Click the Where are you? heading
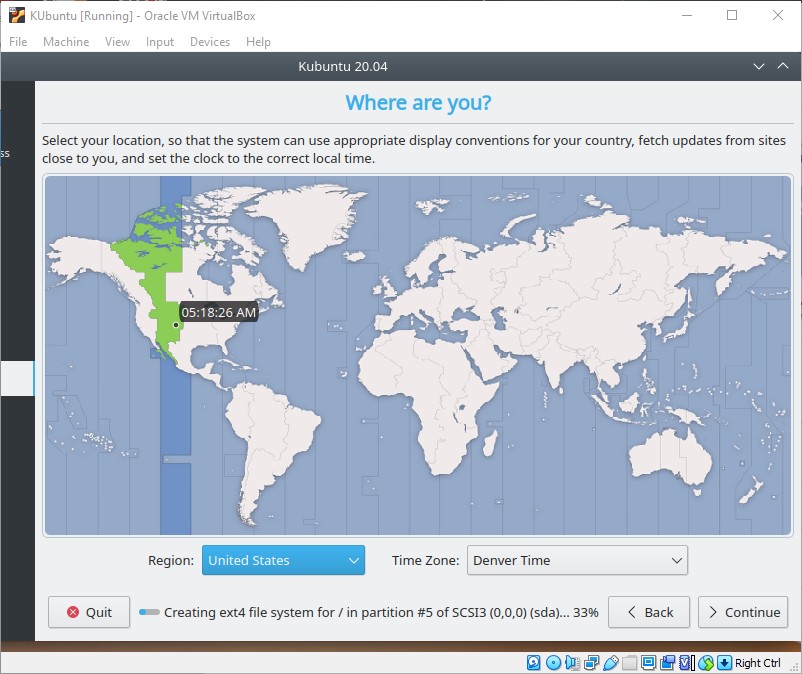Viewport: 802px width, 674px height. pos(418,103)
